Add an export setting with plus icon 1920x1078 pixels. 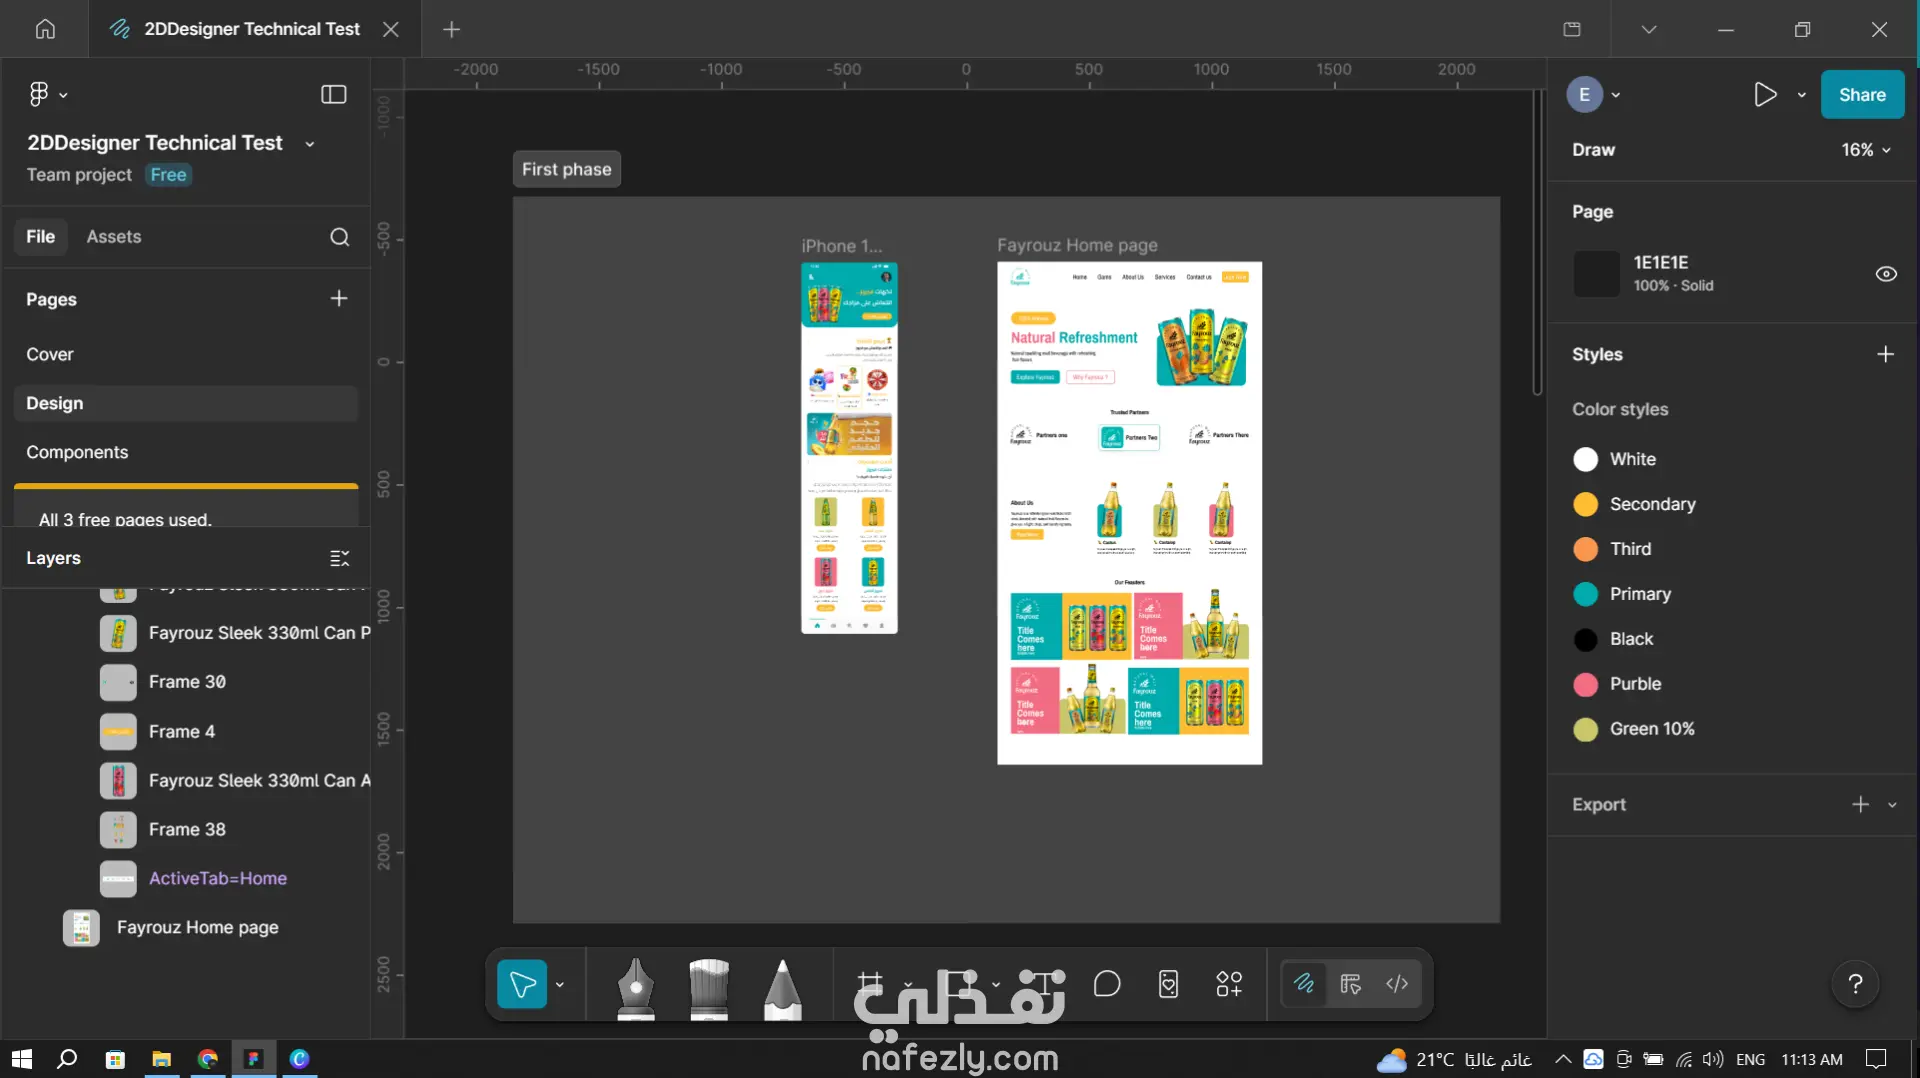click(x=1860, y=804)
